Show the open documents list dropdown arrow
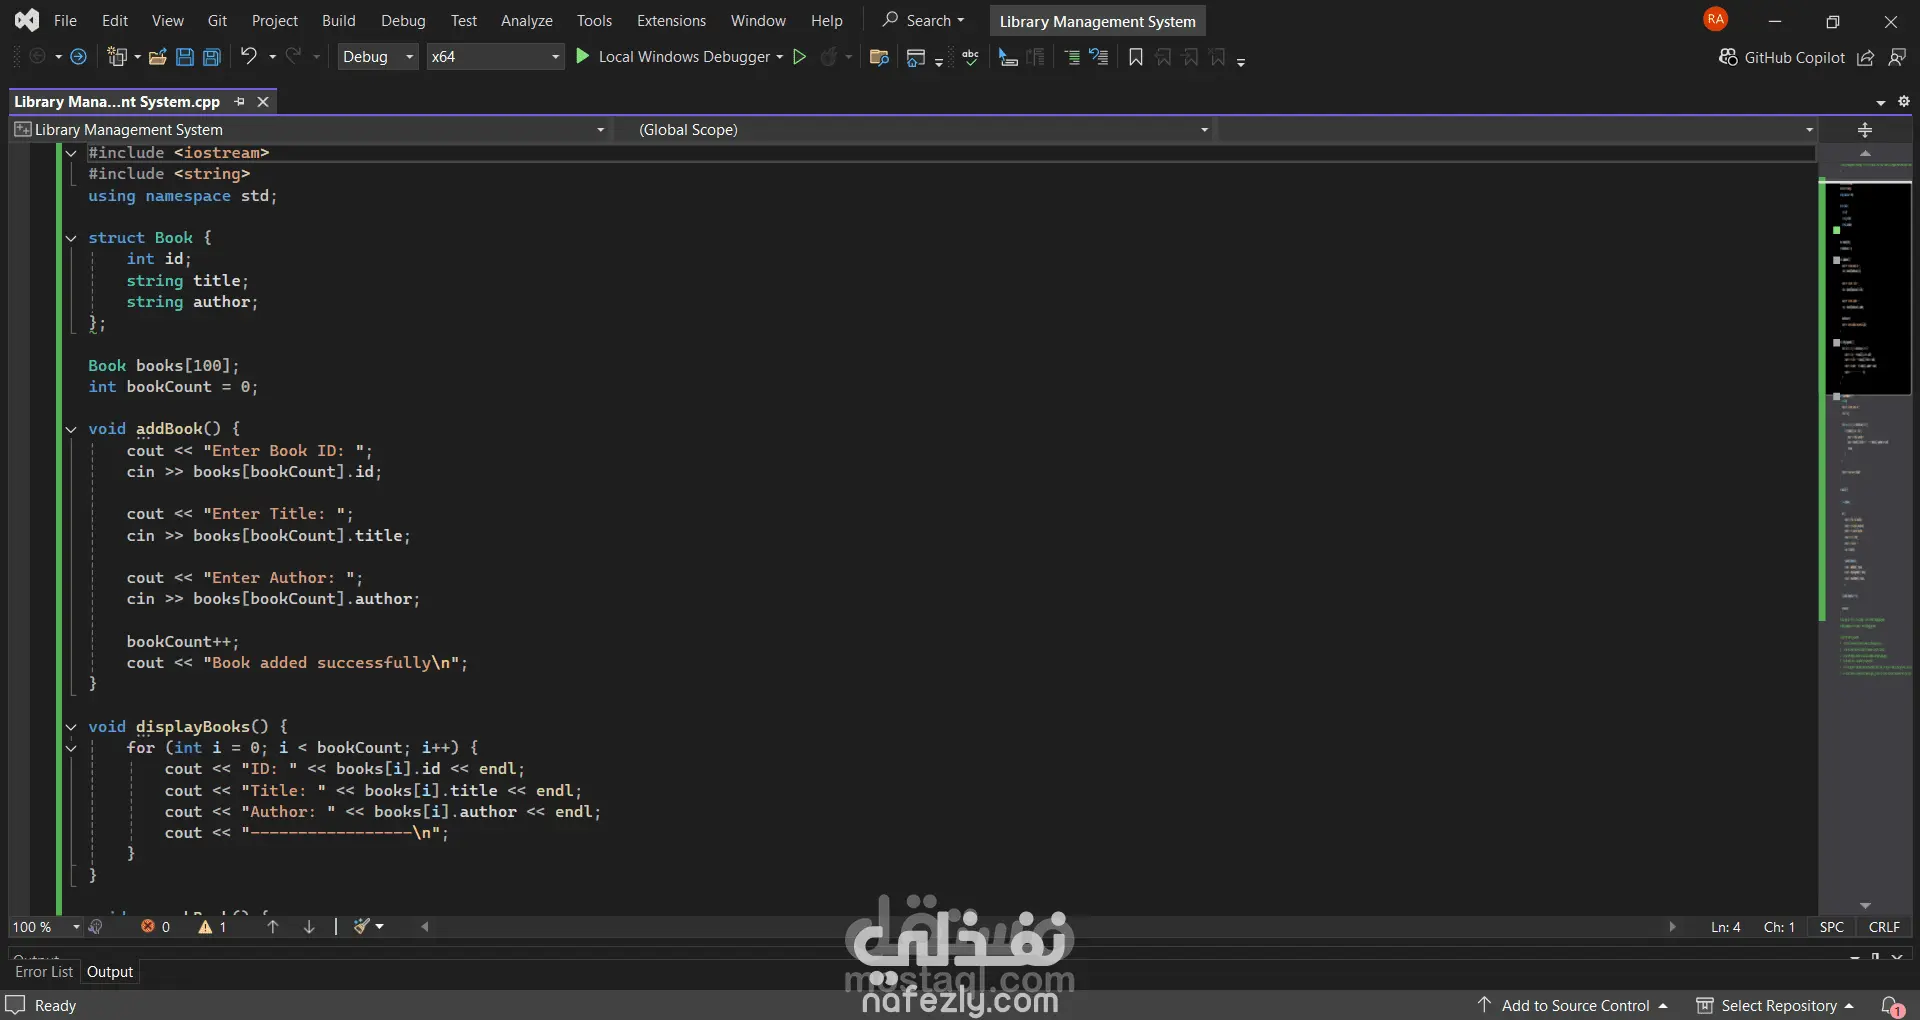This screenshot has height=1020, width=1920. tap(1881, 102)
